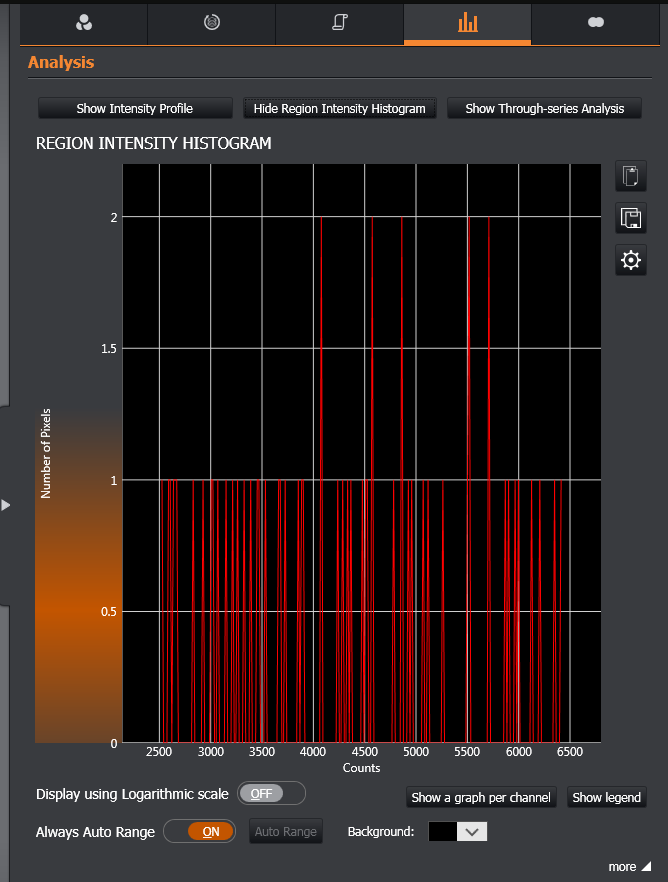
Task: Copy histogram data to clipboard
Action: (x=630, y=177)
